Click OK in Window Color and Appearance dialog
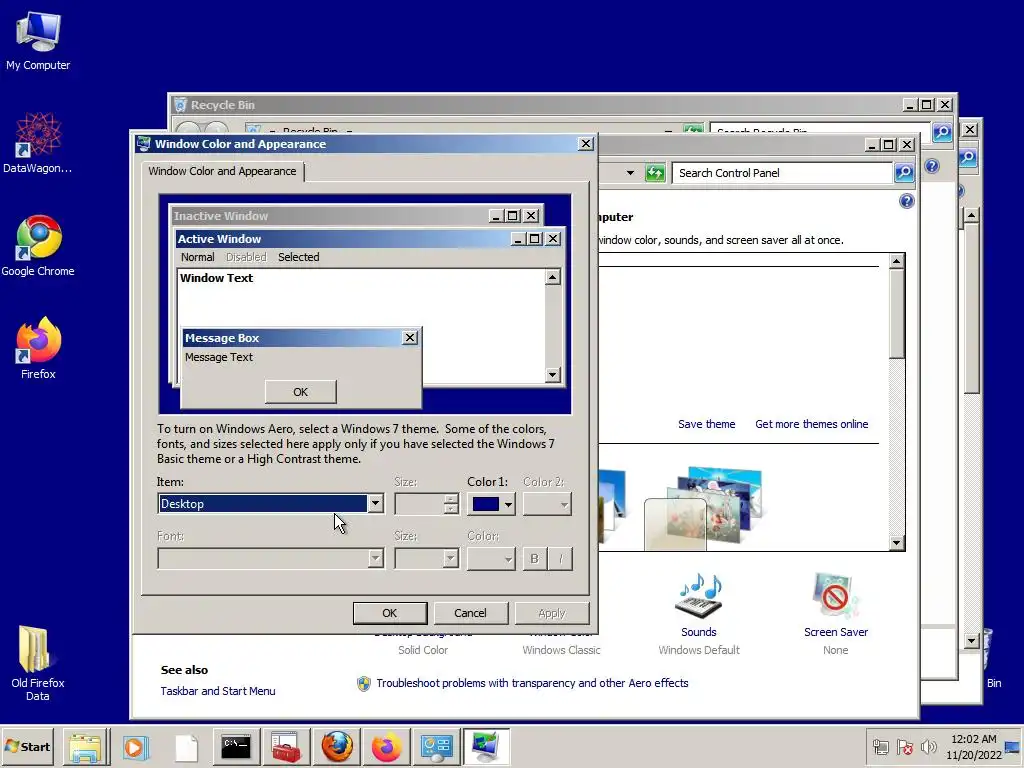Viewport: 1024px width, 768px height. [x=390, y=613]
